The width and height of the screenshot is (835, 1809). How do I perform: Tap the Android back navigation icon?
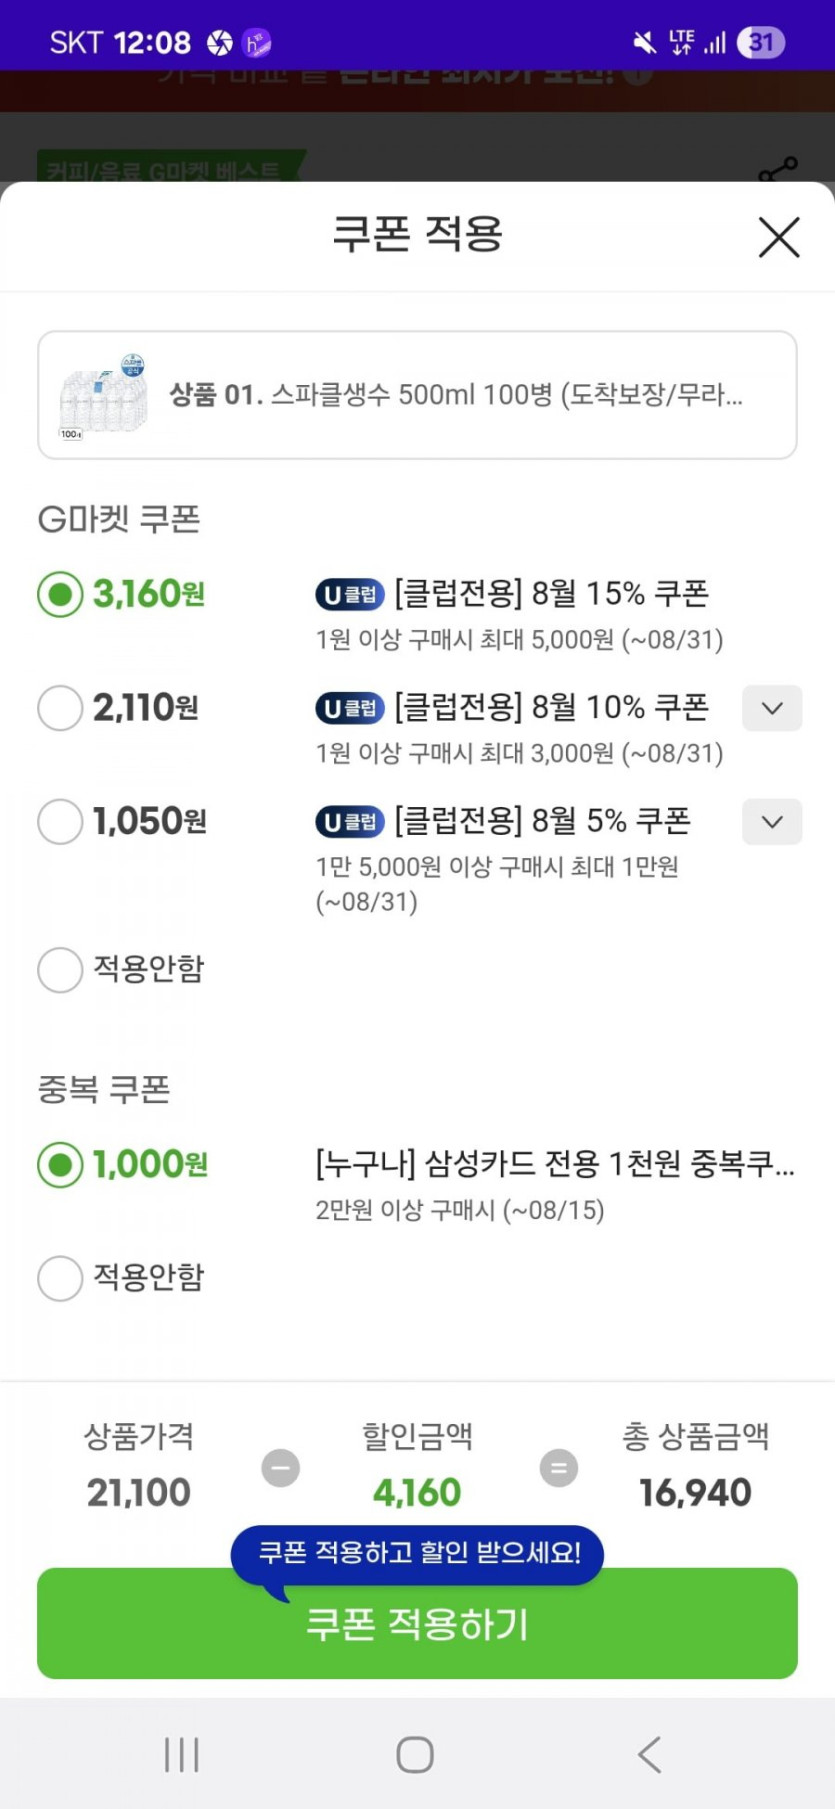pyautogui.click(x=650, y=1754)
